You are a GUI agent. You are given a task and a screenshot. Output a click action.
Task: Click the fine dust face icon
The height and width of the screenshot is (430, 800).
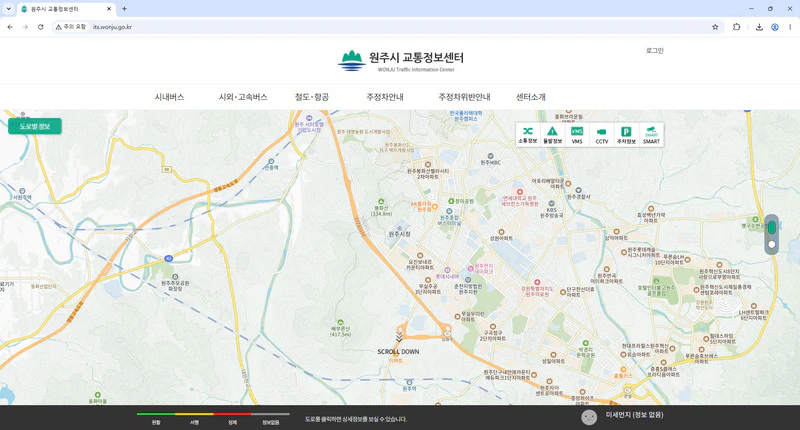coord(589,417)
